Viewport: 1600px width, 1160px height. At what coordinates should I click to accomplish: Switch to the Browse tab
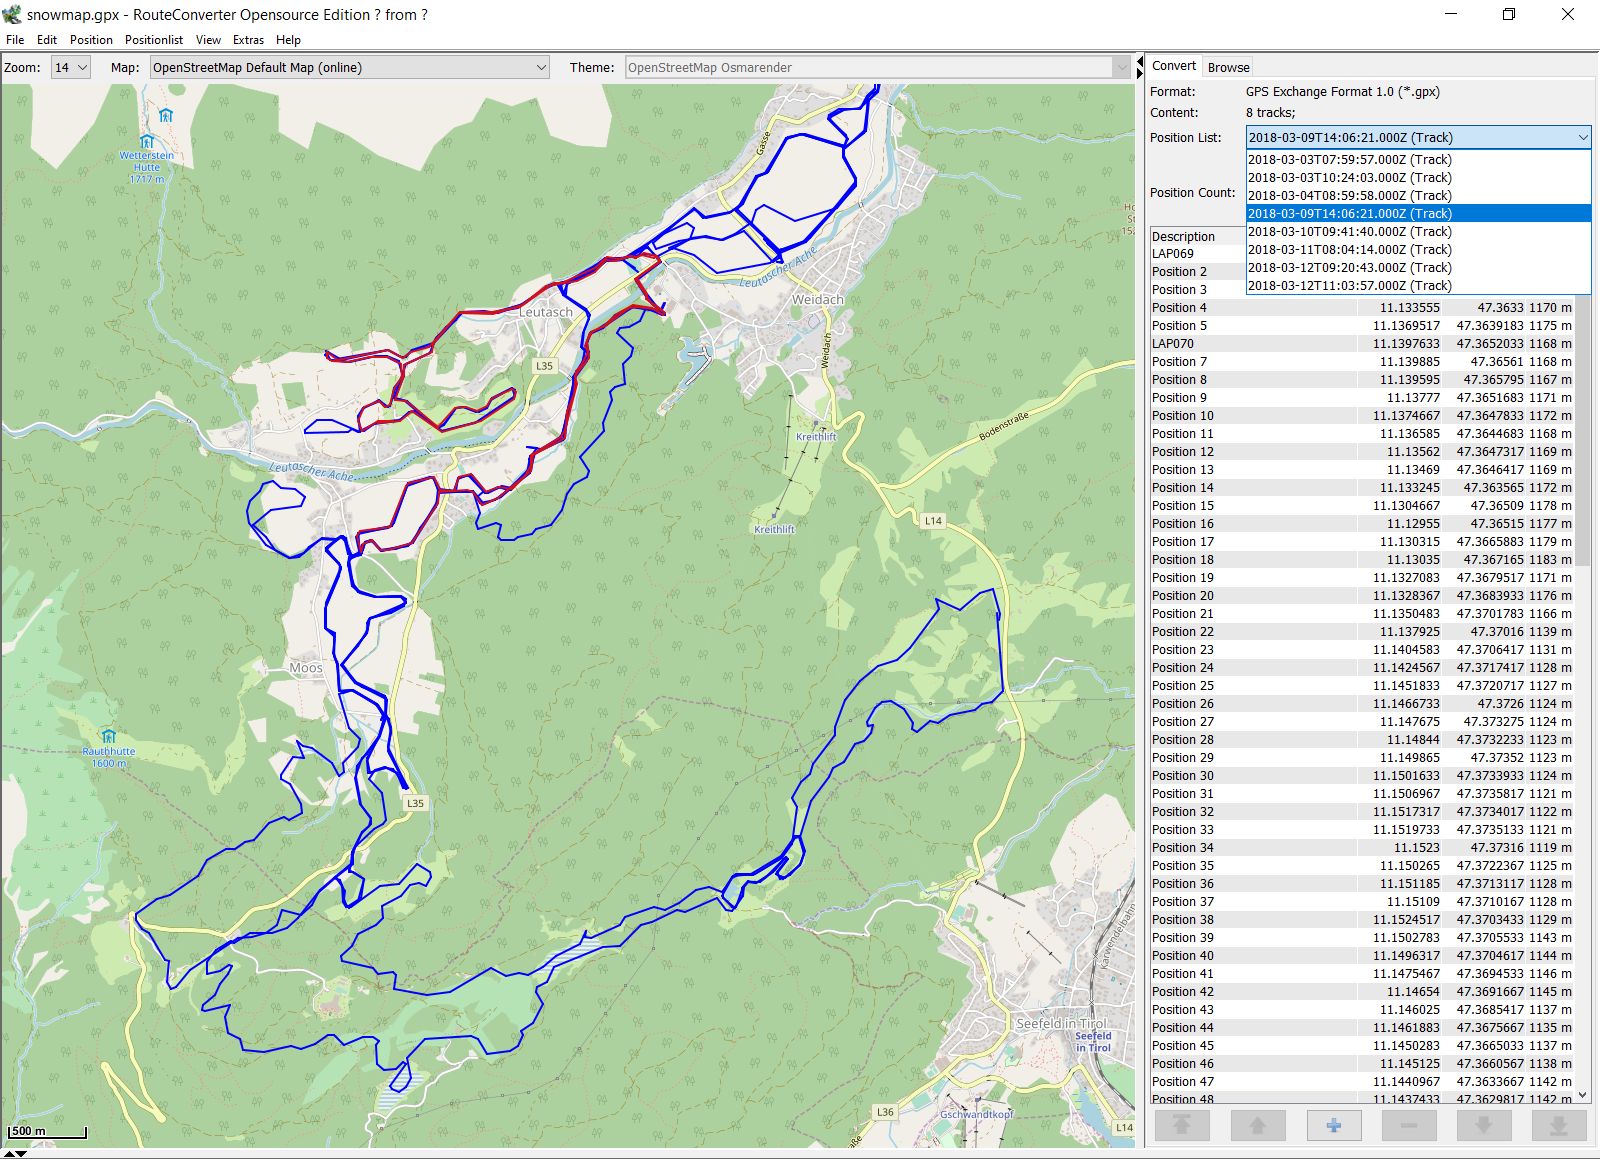[x=1228, y=68]
